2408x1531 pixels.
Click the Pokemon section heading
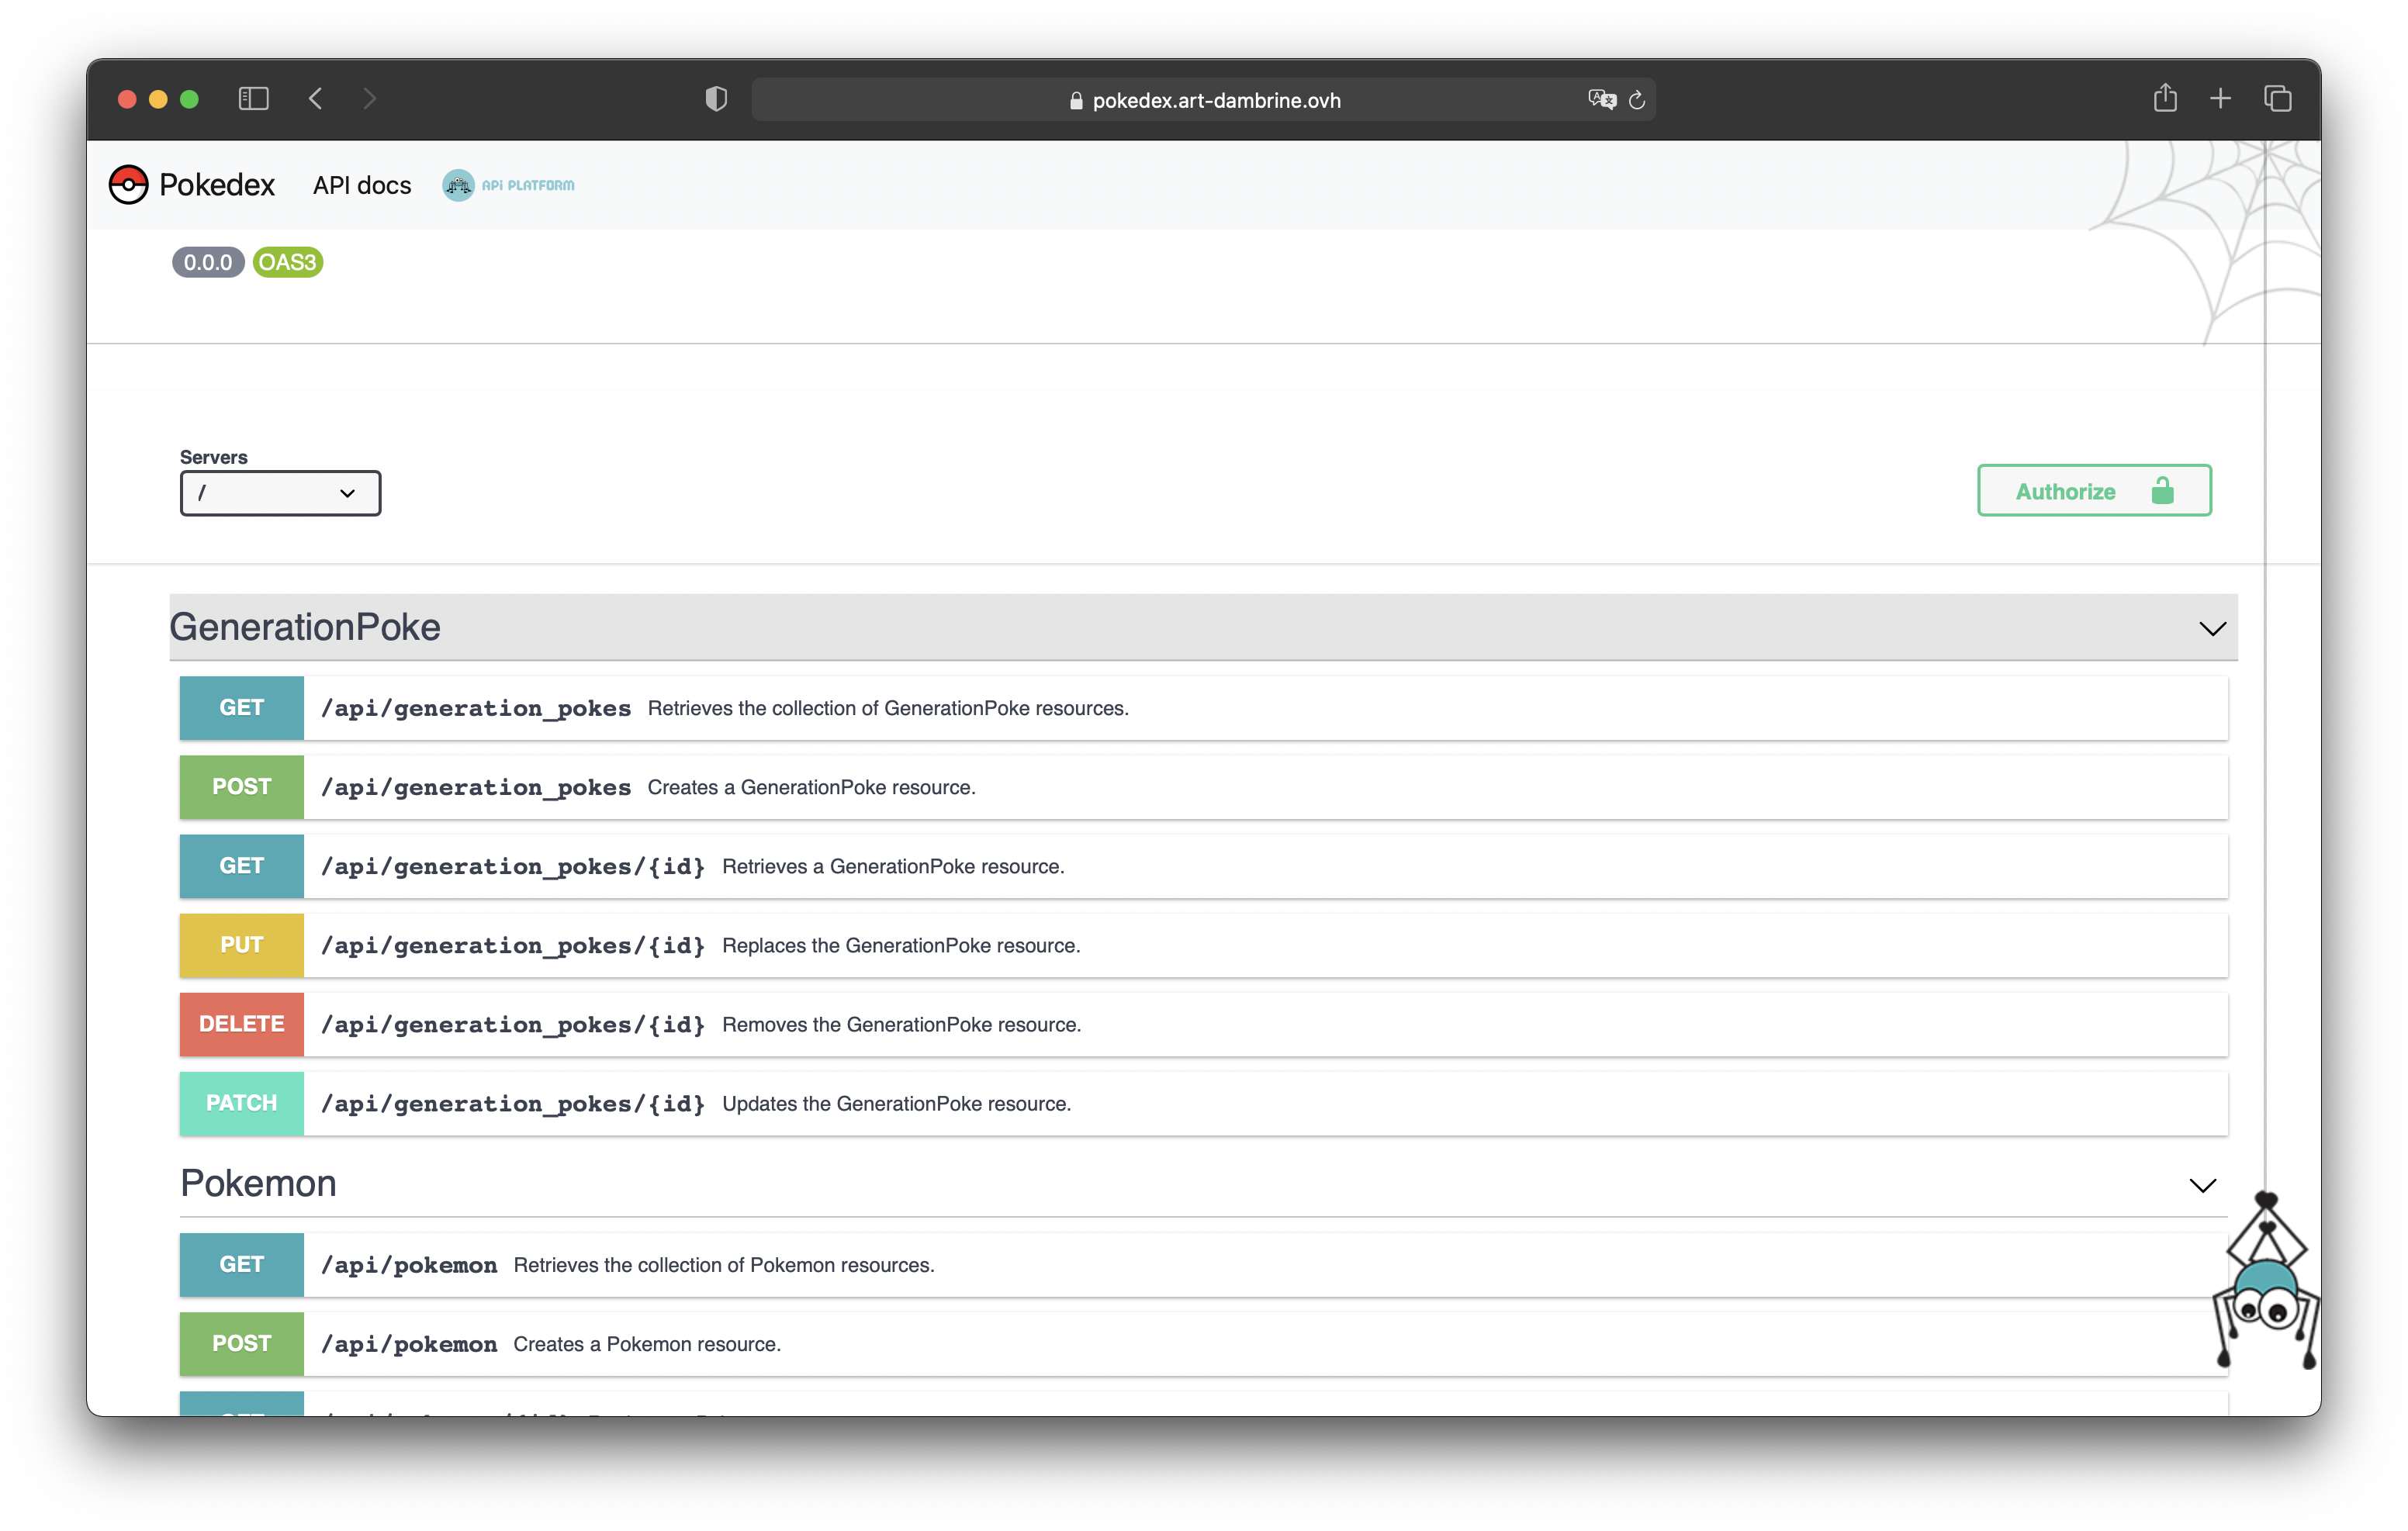coord(258,1183)
